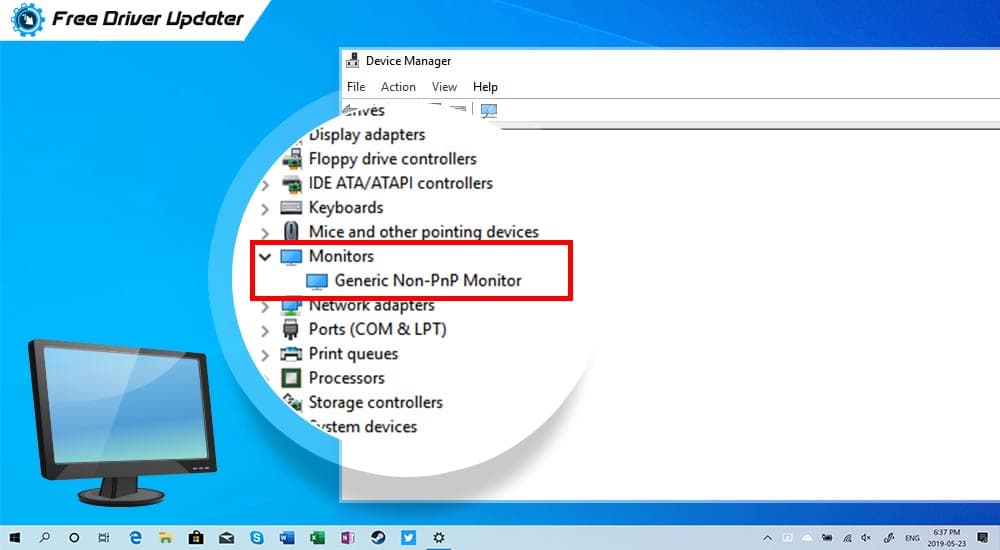Expand the Ports (COM & LPT) node

[265, 331]
